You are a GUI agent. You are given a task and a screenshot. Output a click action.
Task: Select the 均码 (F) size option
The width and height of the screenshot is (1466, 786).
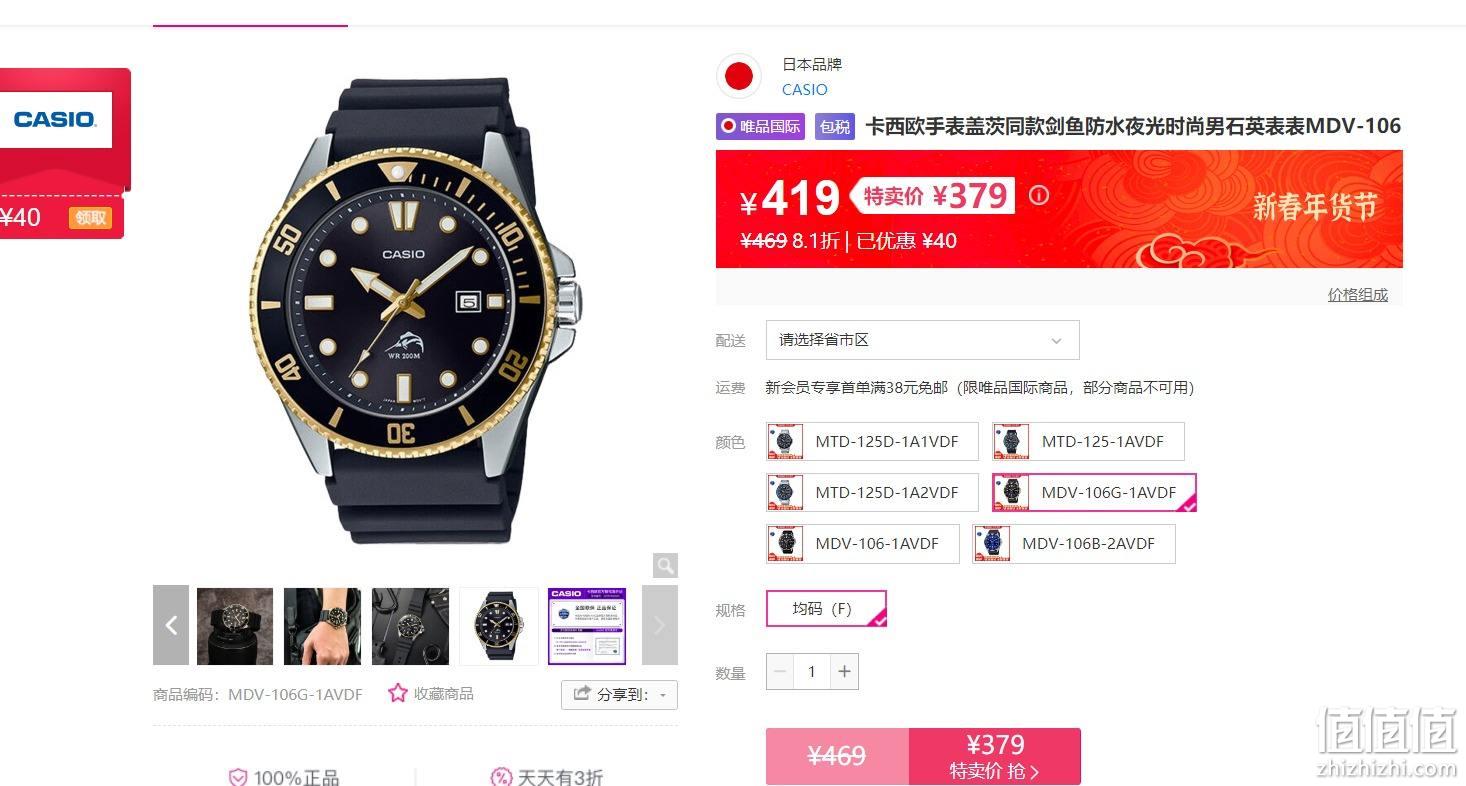pyautogui.click(x=826, y=608)
